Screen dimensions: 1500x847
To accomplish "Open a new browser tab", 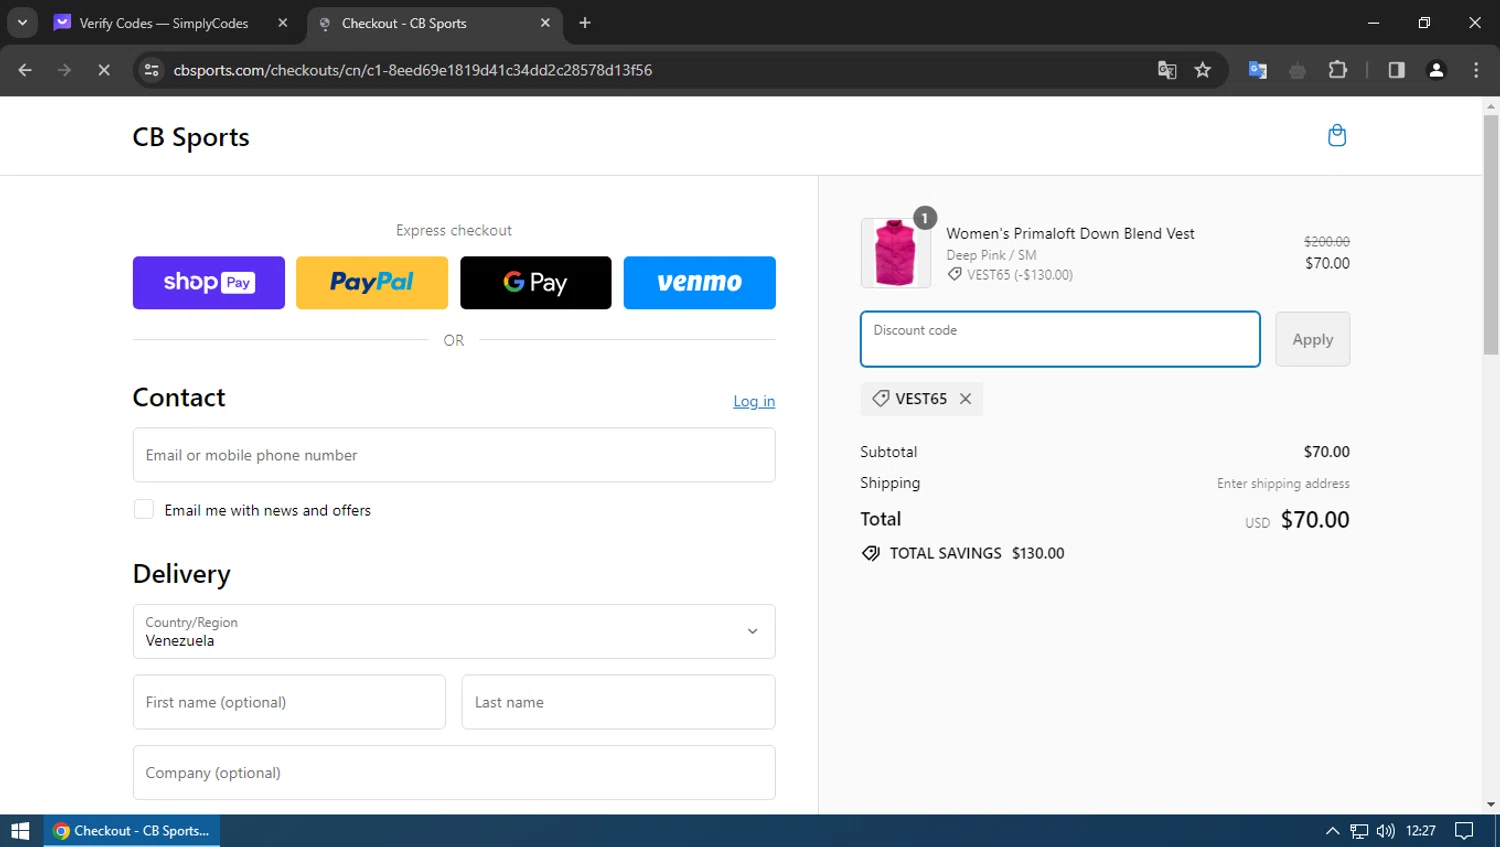I will point(585,23).
